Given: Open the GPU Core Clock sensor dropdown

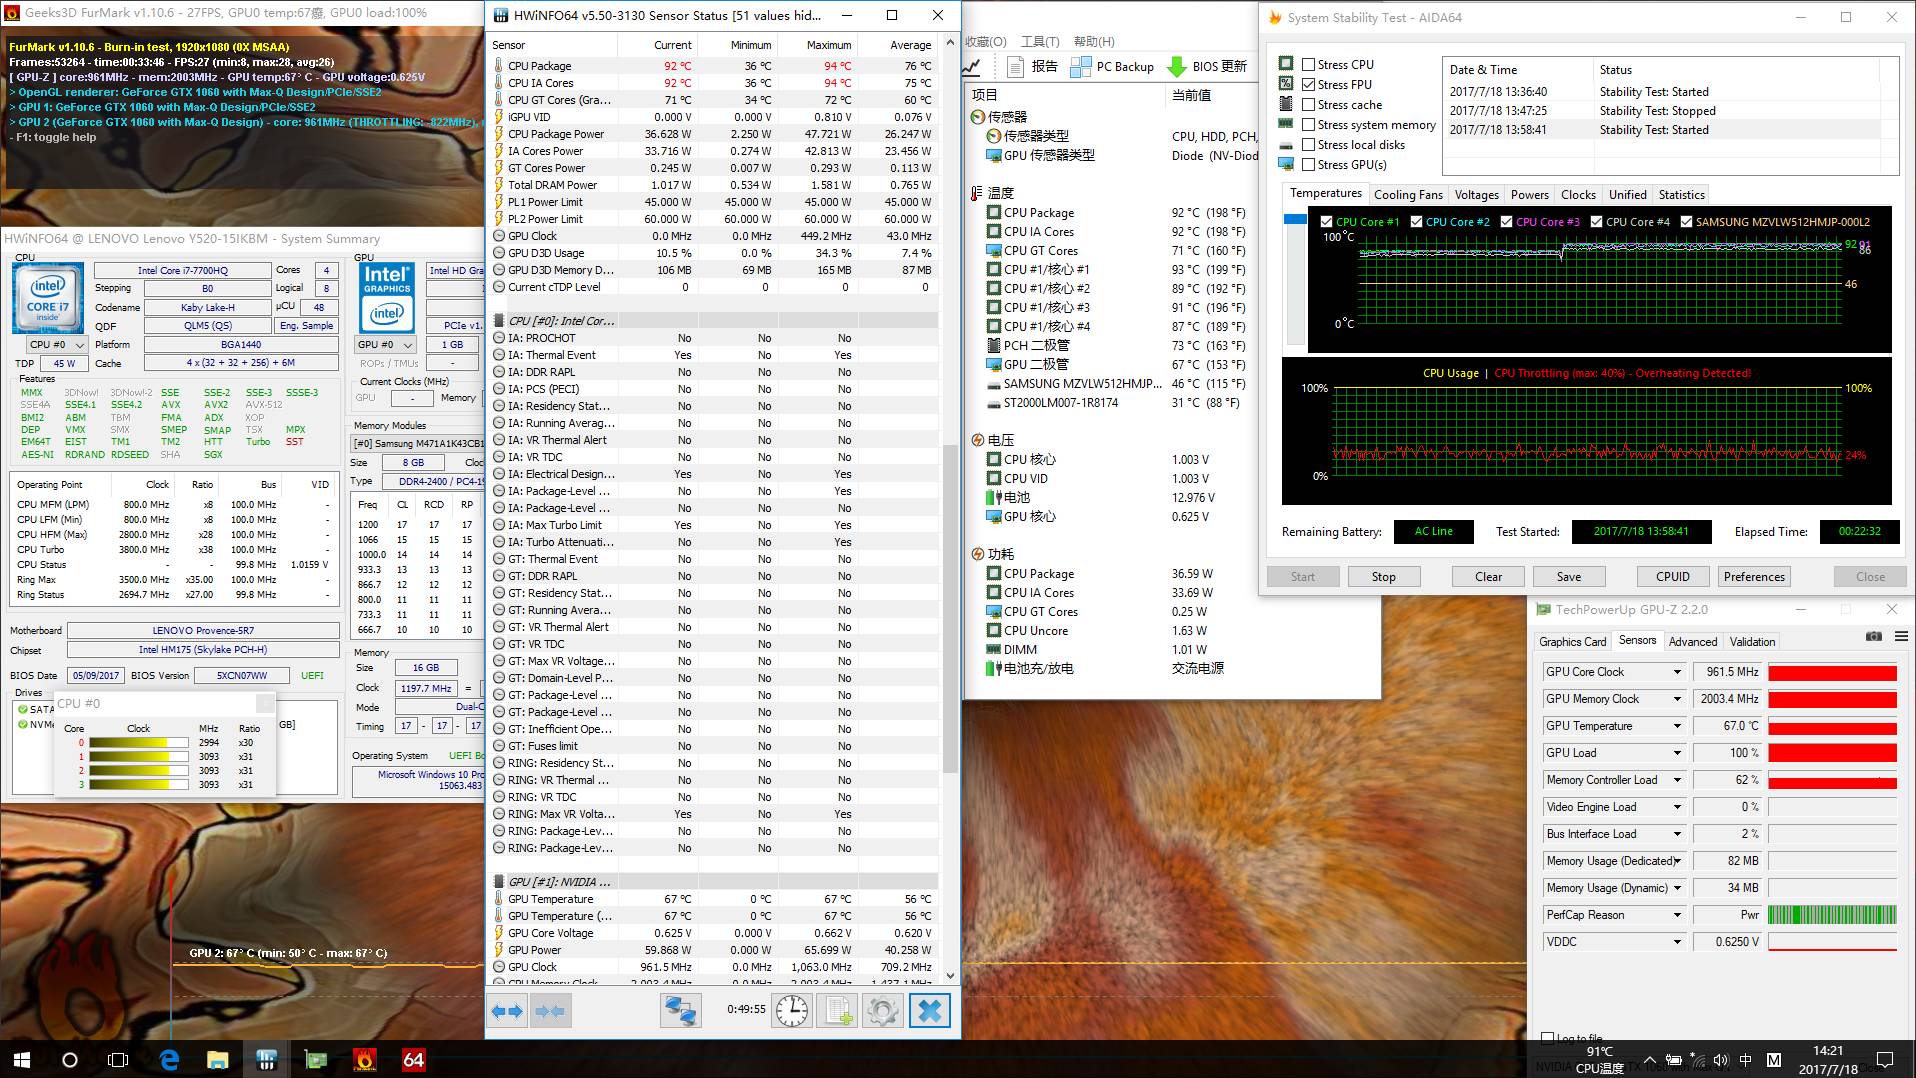Looking at the screenshot, I should [x=1677, y=672].
